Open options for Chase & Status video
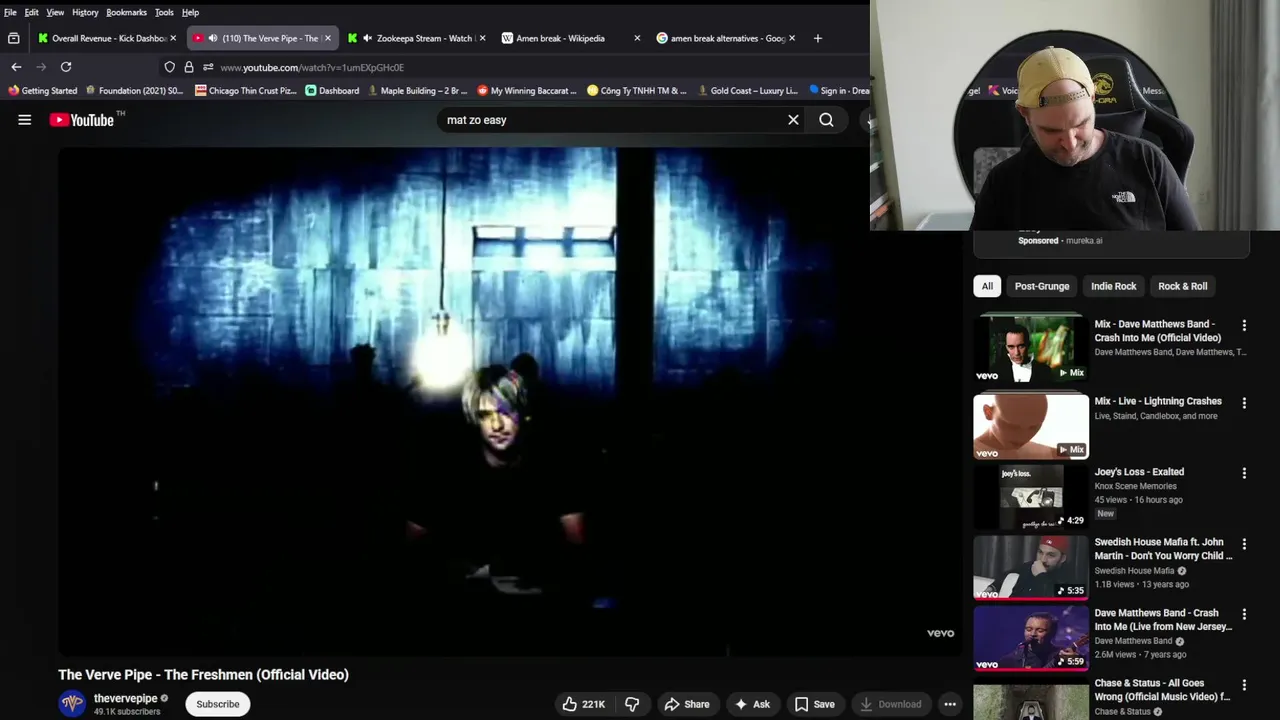The image size is (1280, 720). (x=1244, y=685)
